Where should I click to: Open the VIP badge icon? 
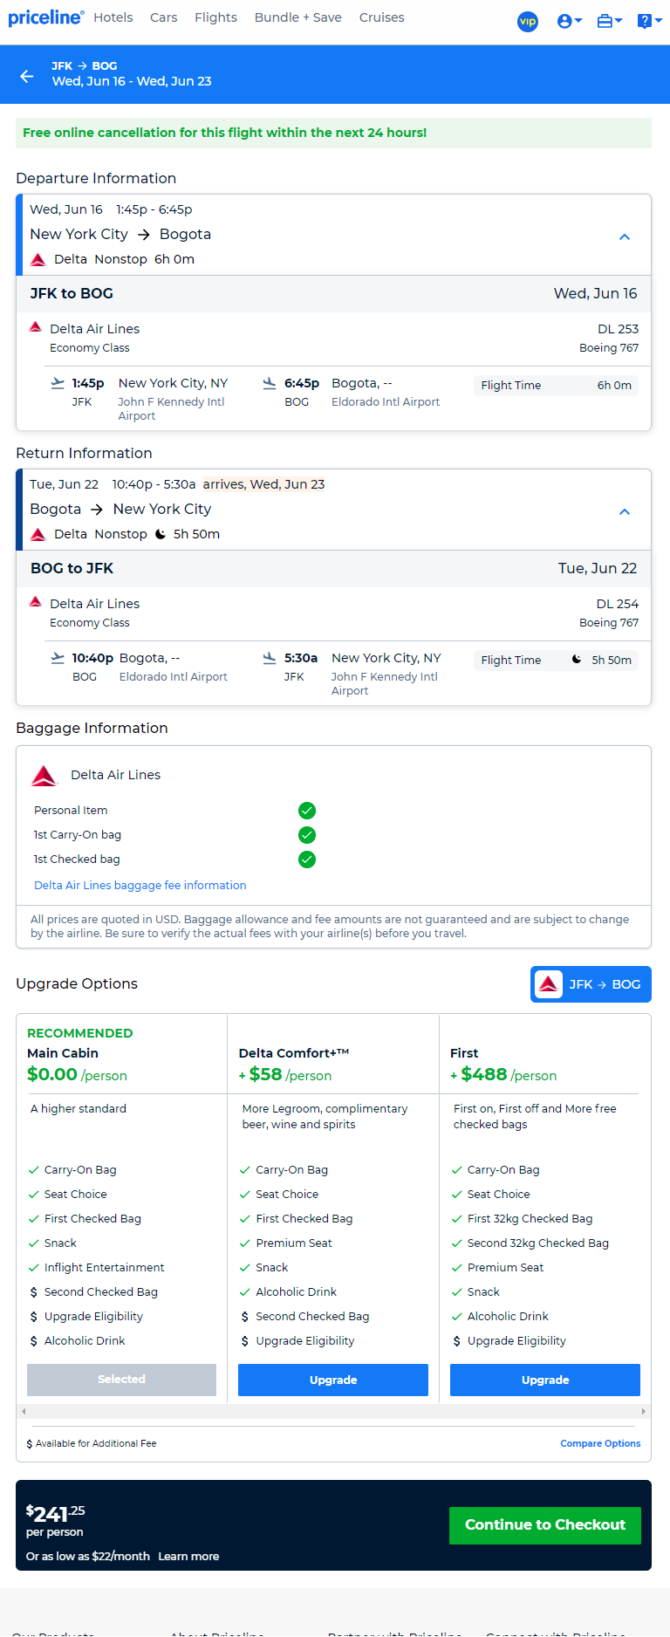coord(527,21)
